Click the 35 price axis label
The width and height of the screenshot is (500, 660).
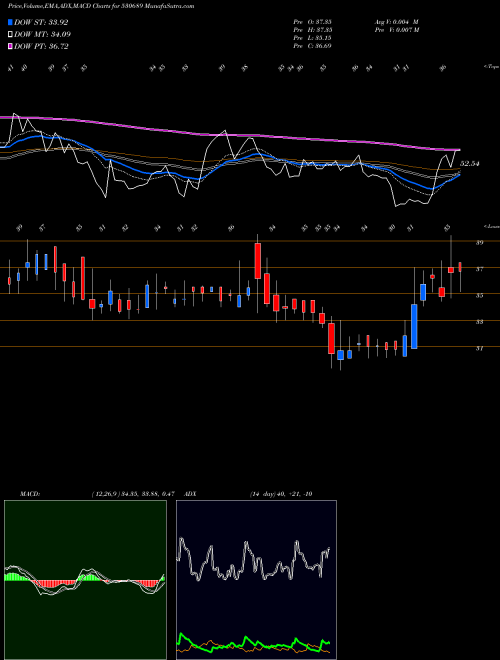(x=479, y=295)
